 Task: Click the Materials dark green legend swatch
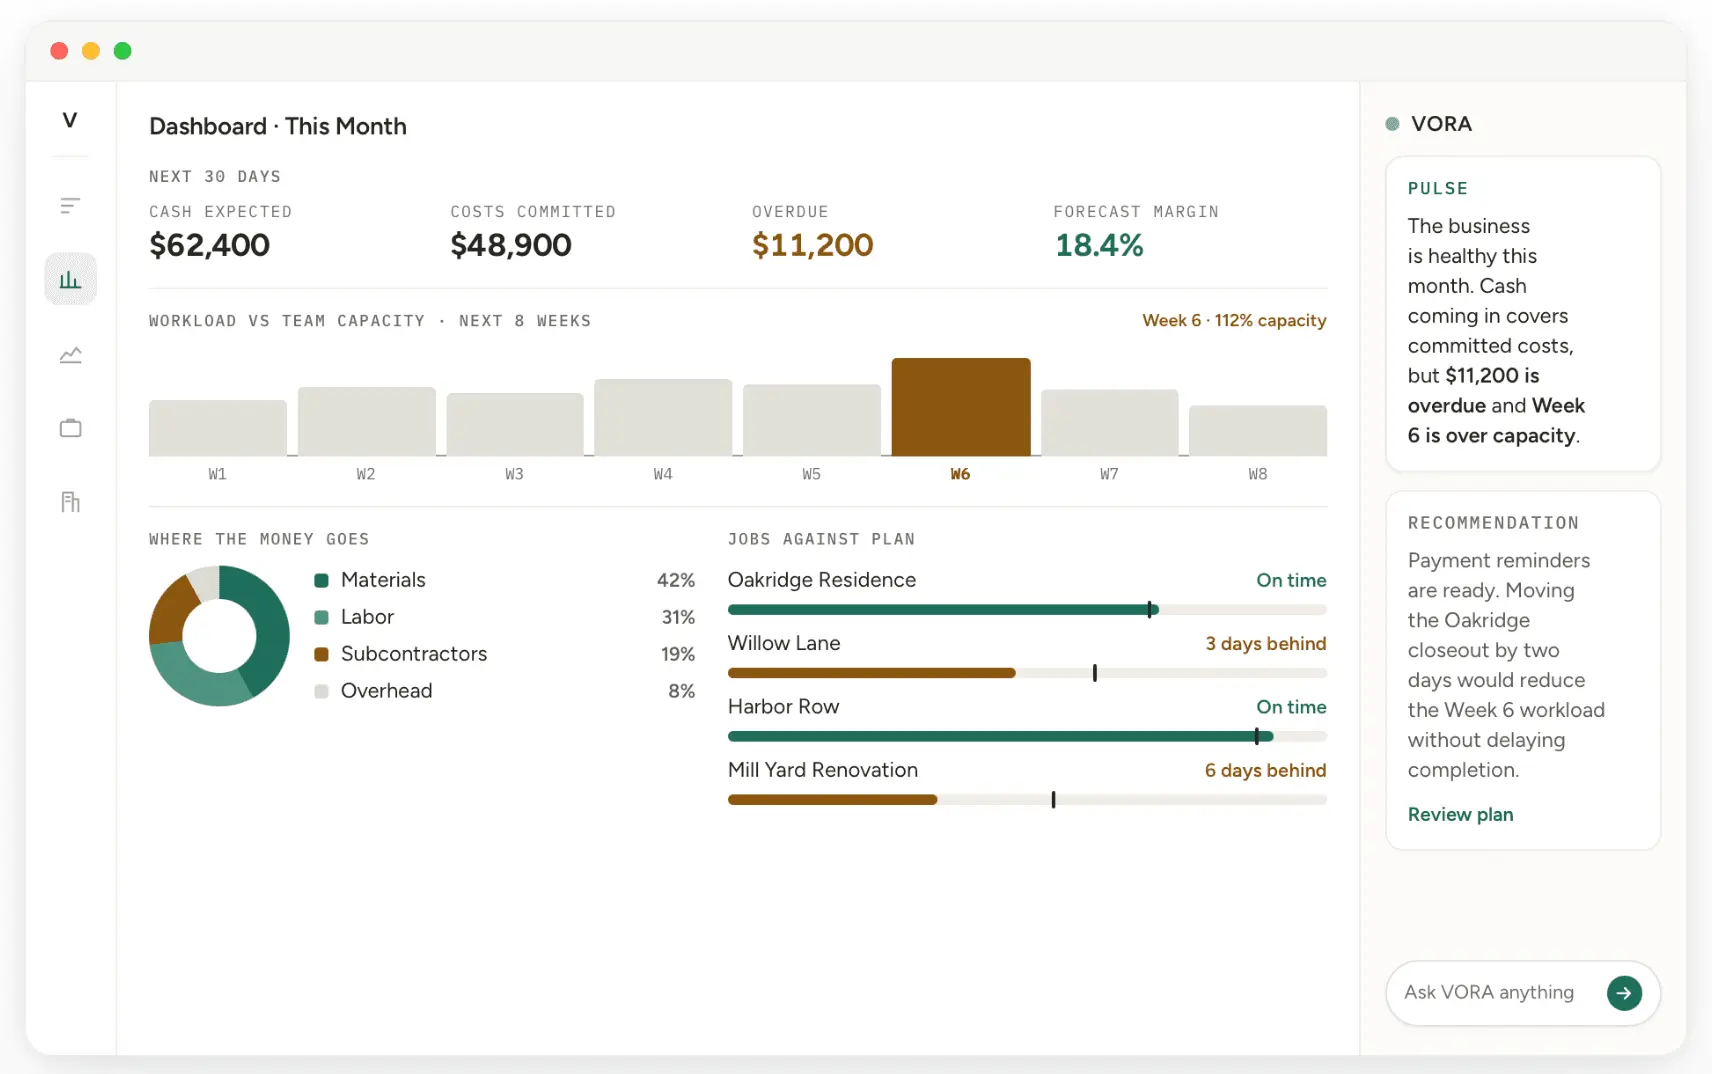(x=322, y=581)
